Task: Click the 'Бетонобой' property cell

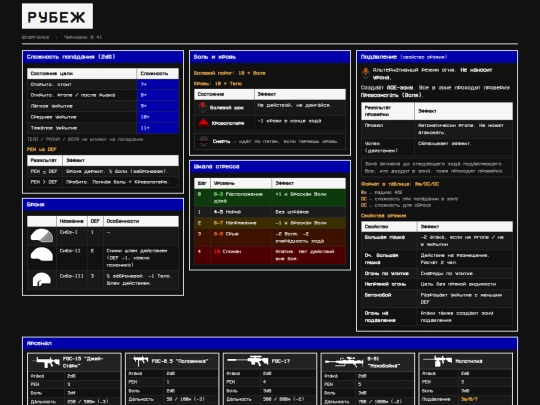Action: pyautogui.click(x=389, y=299)
